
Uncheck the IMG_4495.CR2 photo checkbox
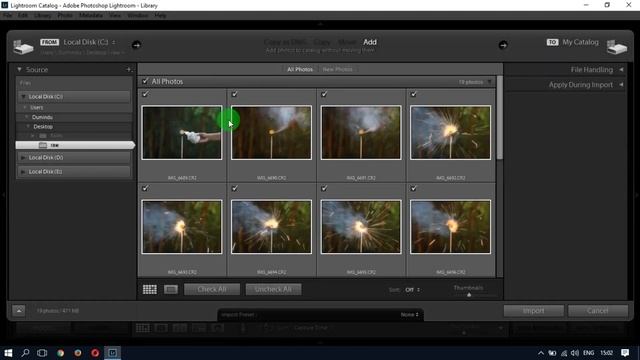click(324, 188)
